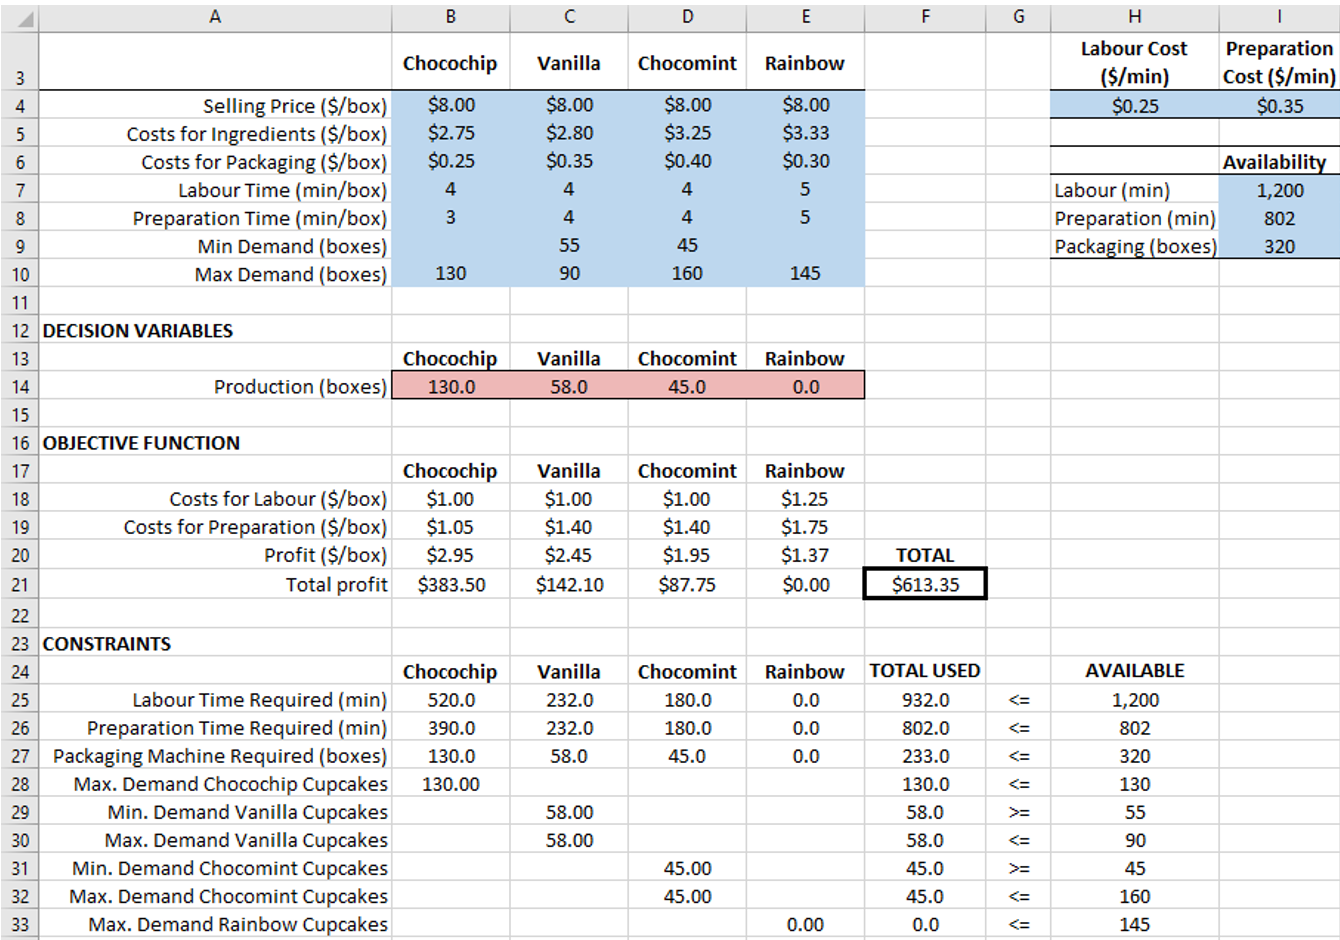Screen dimensions: 1340x940
Task: Select row 11 header
Action: [20, 302]
